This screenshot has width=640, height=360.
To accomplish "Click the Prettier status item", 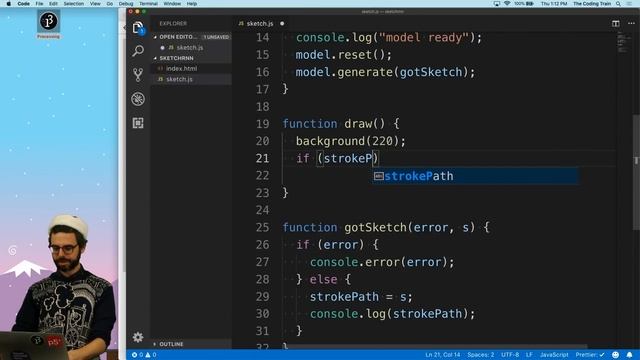I will tap(590, 355).
